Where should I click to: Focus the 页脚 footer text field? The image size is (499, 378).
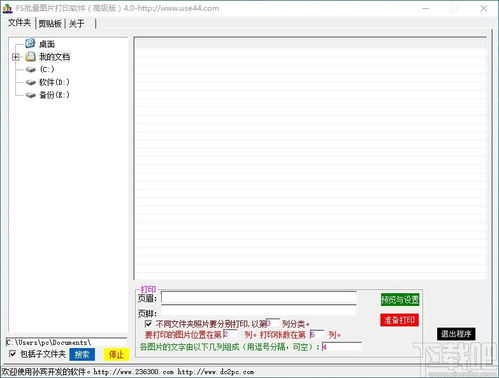[x=259, y=312]
